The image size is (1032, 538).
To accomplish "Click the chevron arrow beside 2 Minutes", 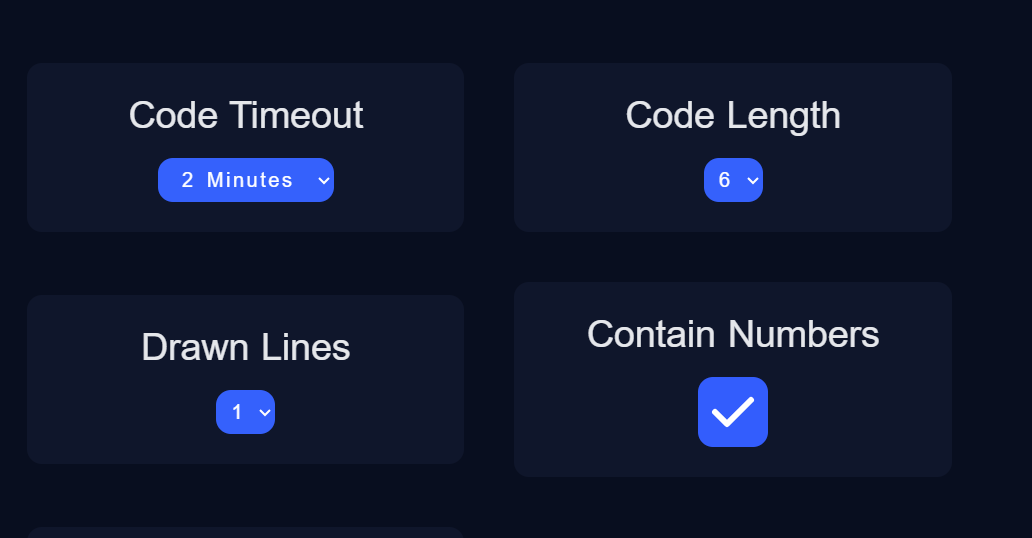I will pyautogui.click(x=322, y=181).
